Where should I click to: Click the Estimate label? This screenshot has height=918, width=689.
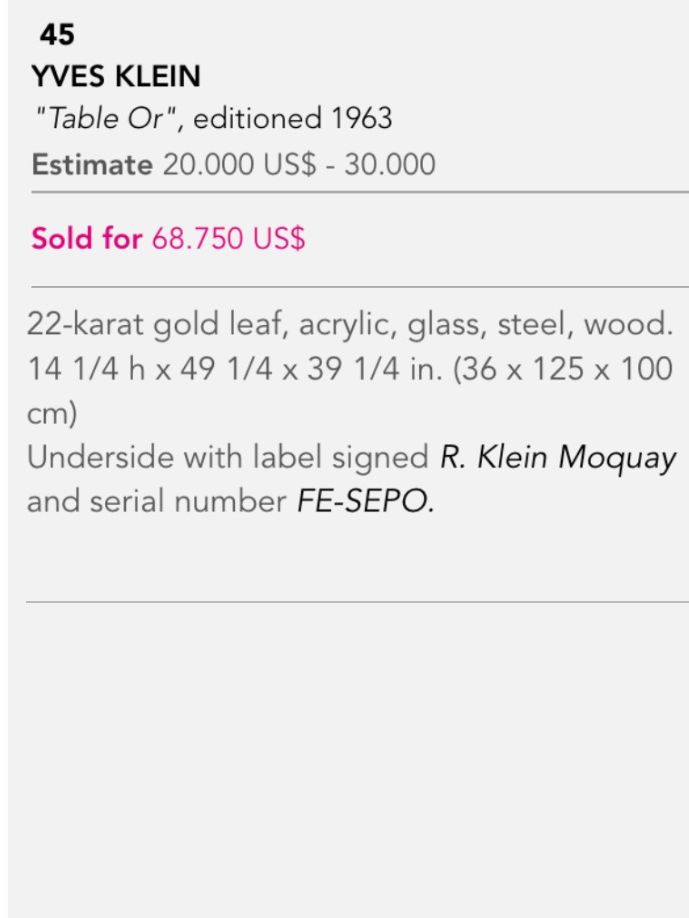tap(92, 164)
